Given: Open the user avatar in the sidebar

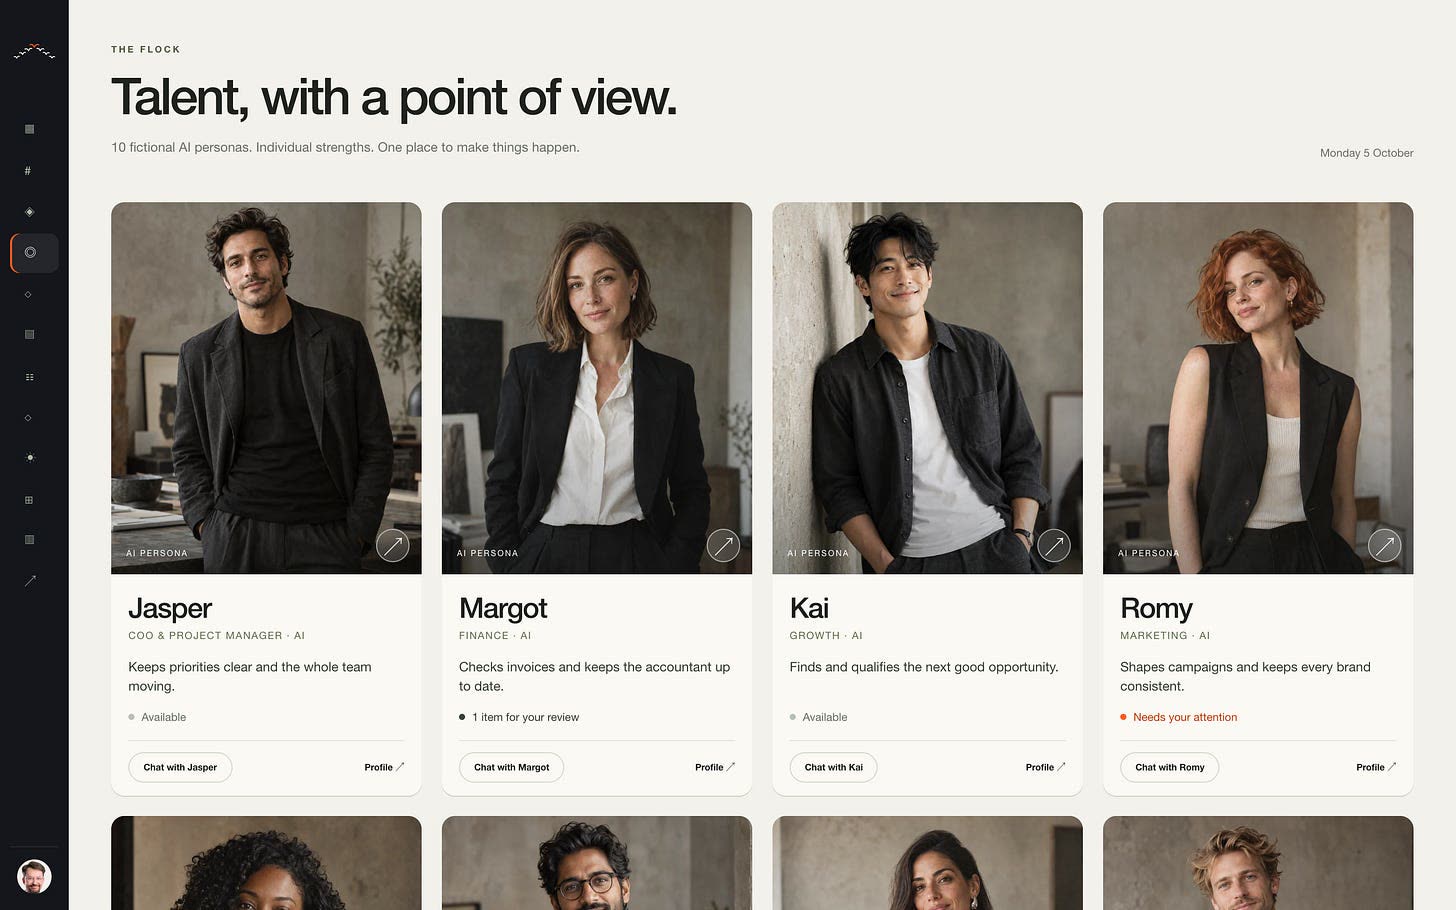Looking at the screenshot, I should click(x=34, y=877).
